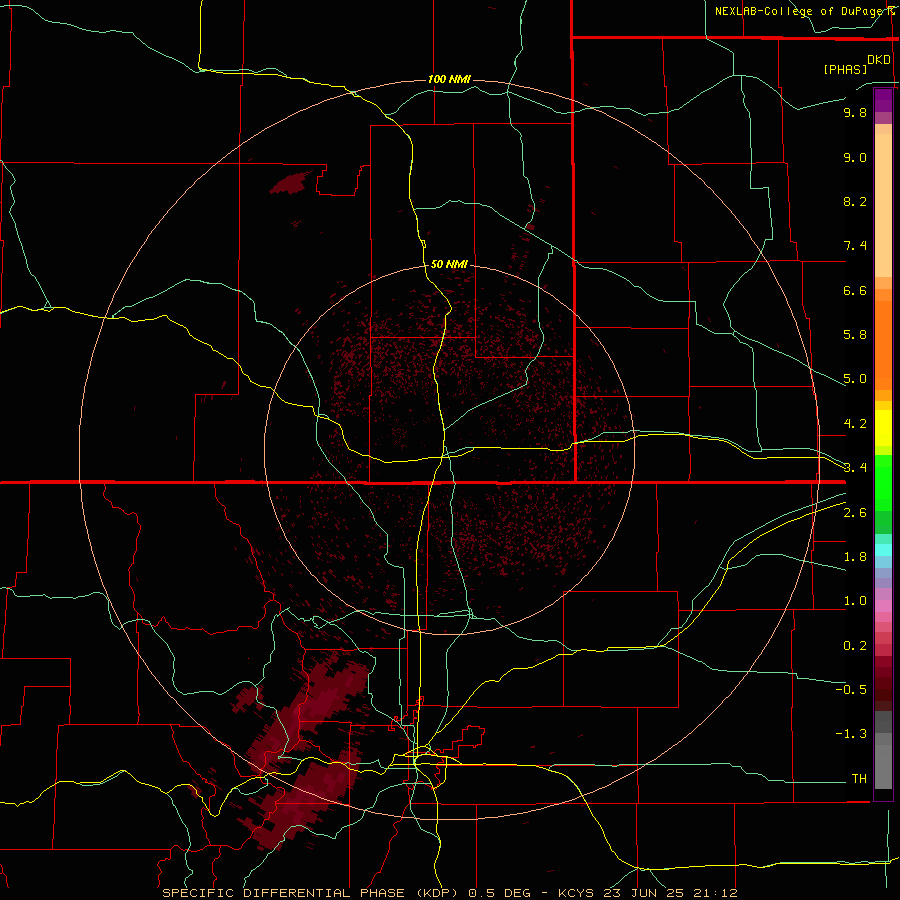Click the 2.6 scale value
The width and height of the screenshot is (900, 900).
coord(855,513)
